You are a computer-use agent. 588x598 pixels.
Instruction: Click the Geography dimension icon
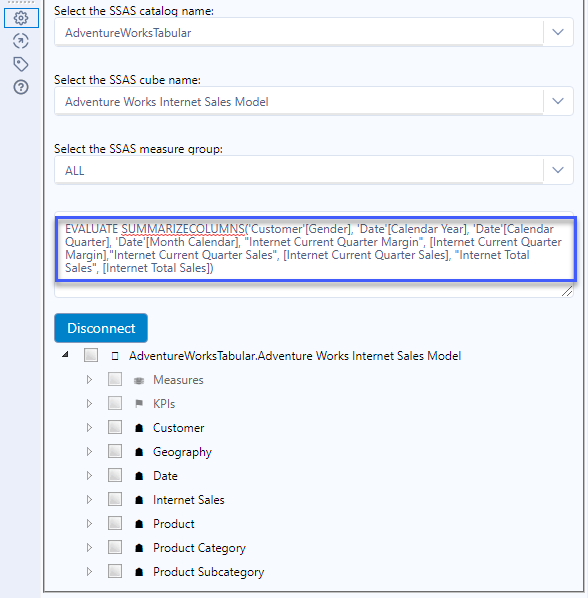(x=139, y=452)
